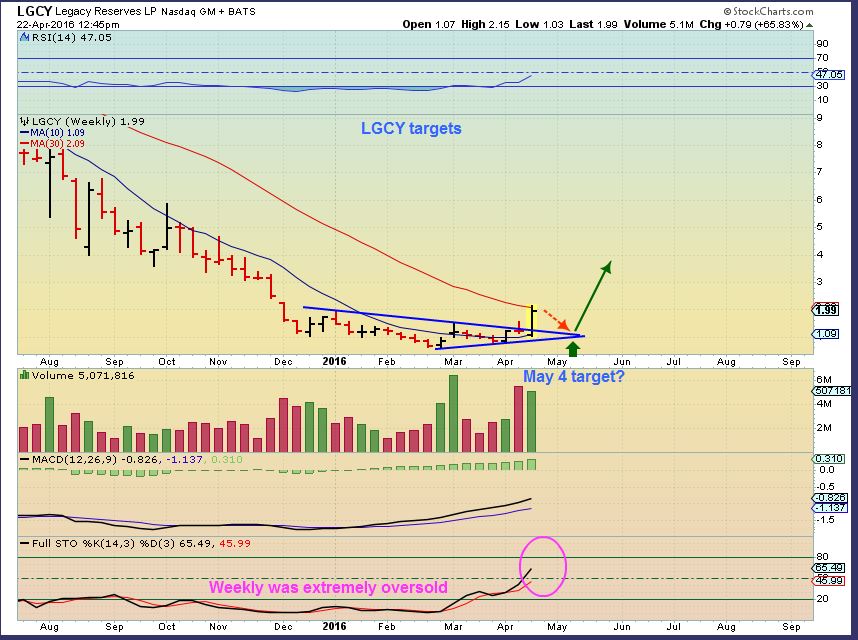Click the 45.99 stochastic %D value tag
Screen dimensions: 858x640
(829, 580)
